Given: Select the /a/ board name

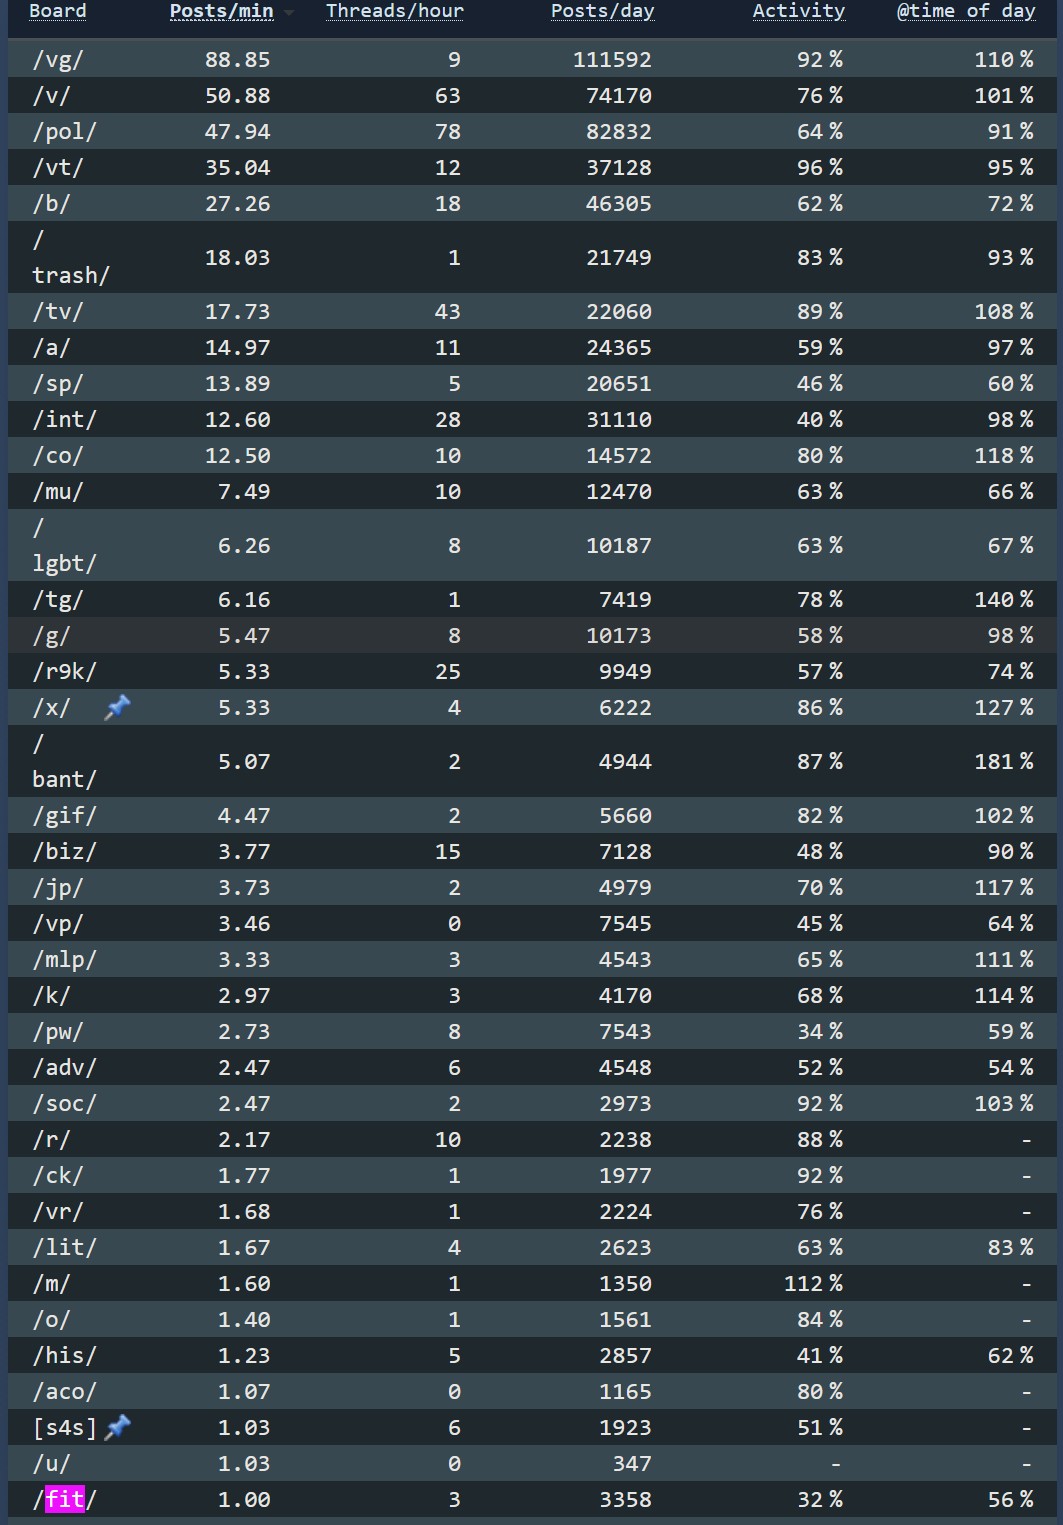Looking at the screenshot, I should 51,348.
